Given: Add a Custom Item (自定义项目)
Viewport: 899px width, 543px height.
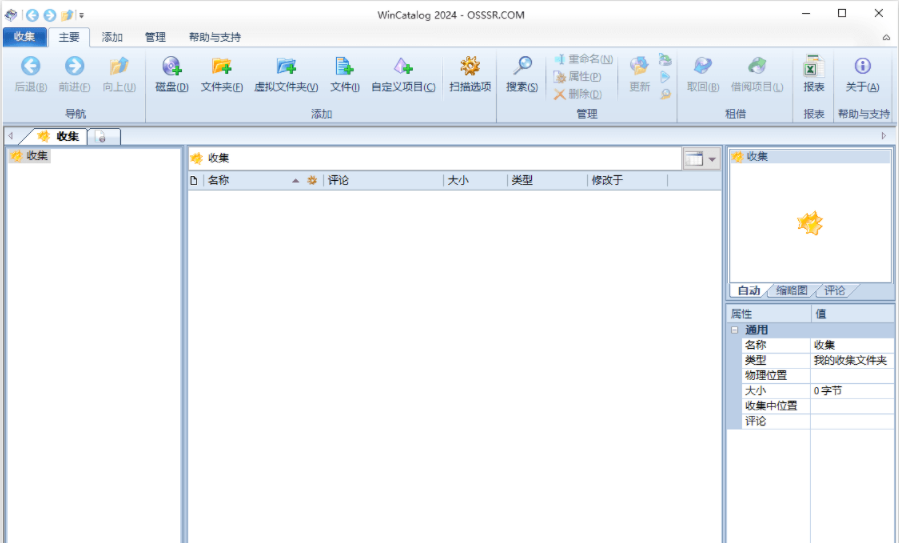Looking at the screenshot, I should (x=403, y=67).
